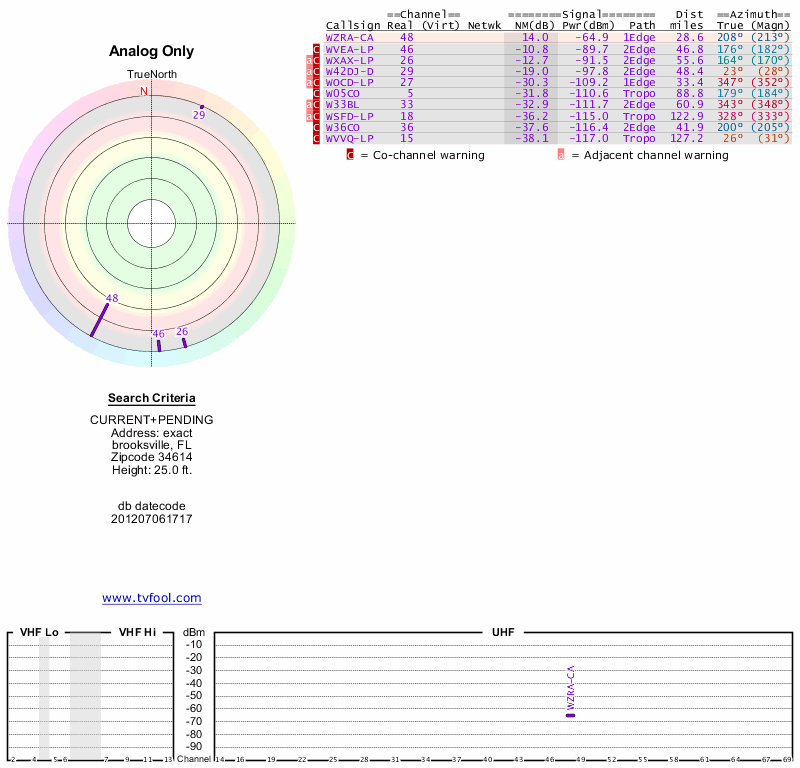Viewport: 800px width, 768px height.
Task: Click the adjacent channel legend icon
Action: coord(561,155)
